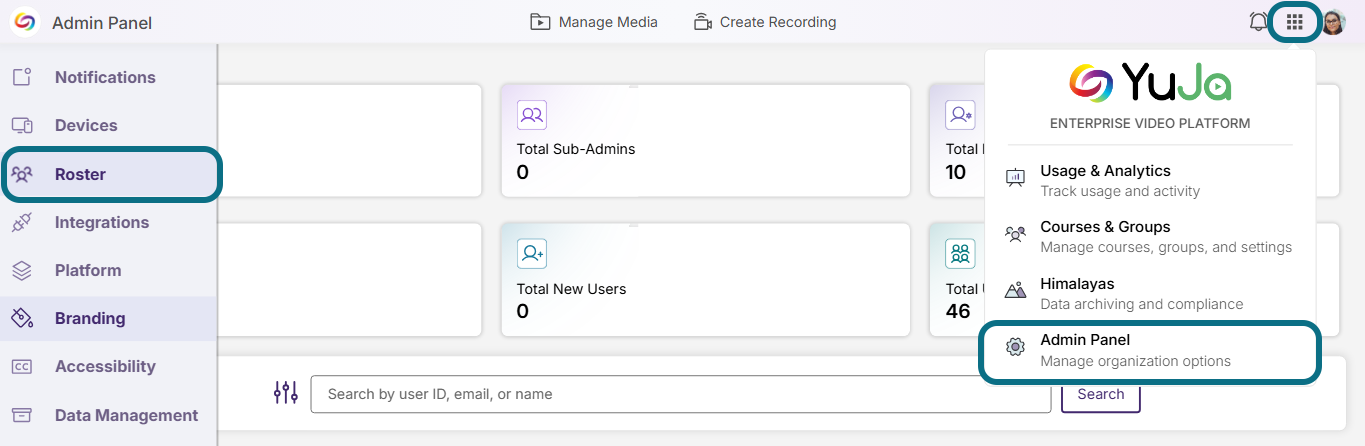1365x446 pixels.
Task: Click the user profile avatar
Action: click(1333, 22)
